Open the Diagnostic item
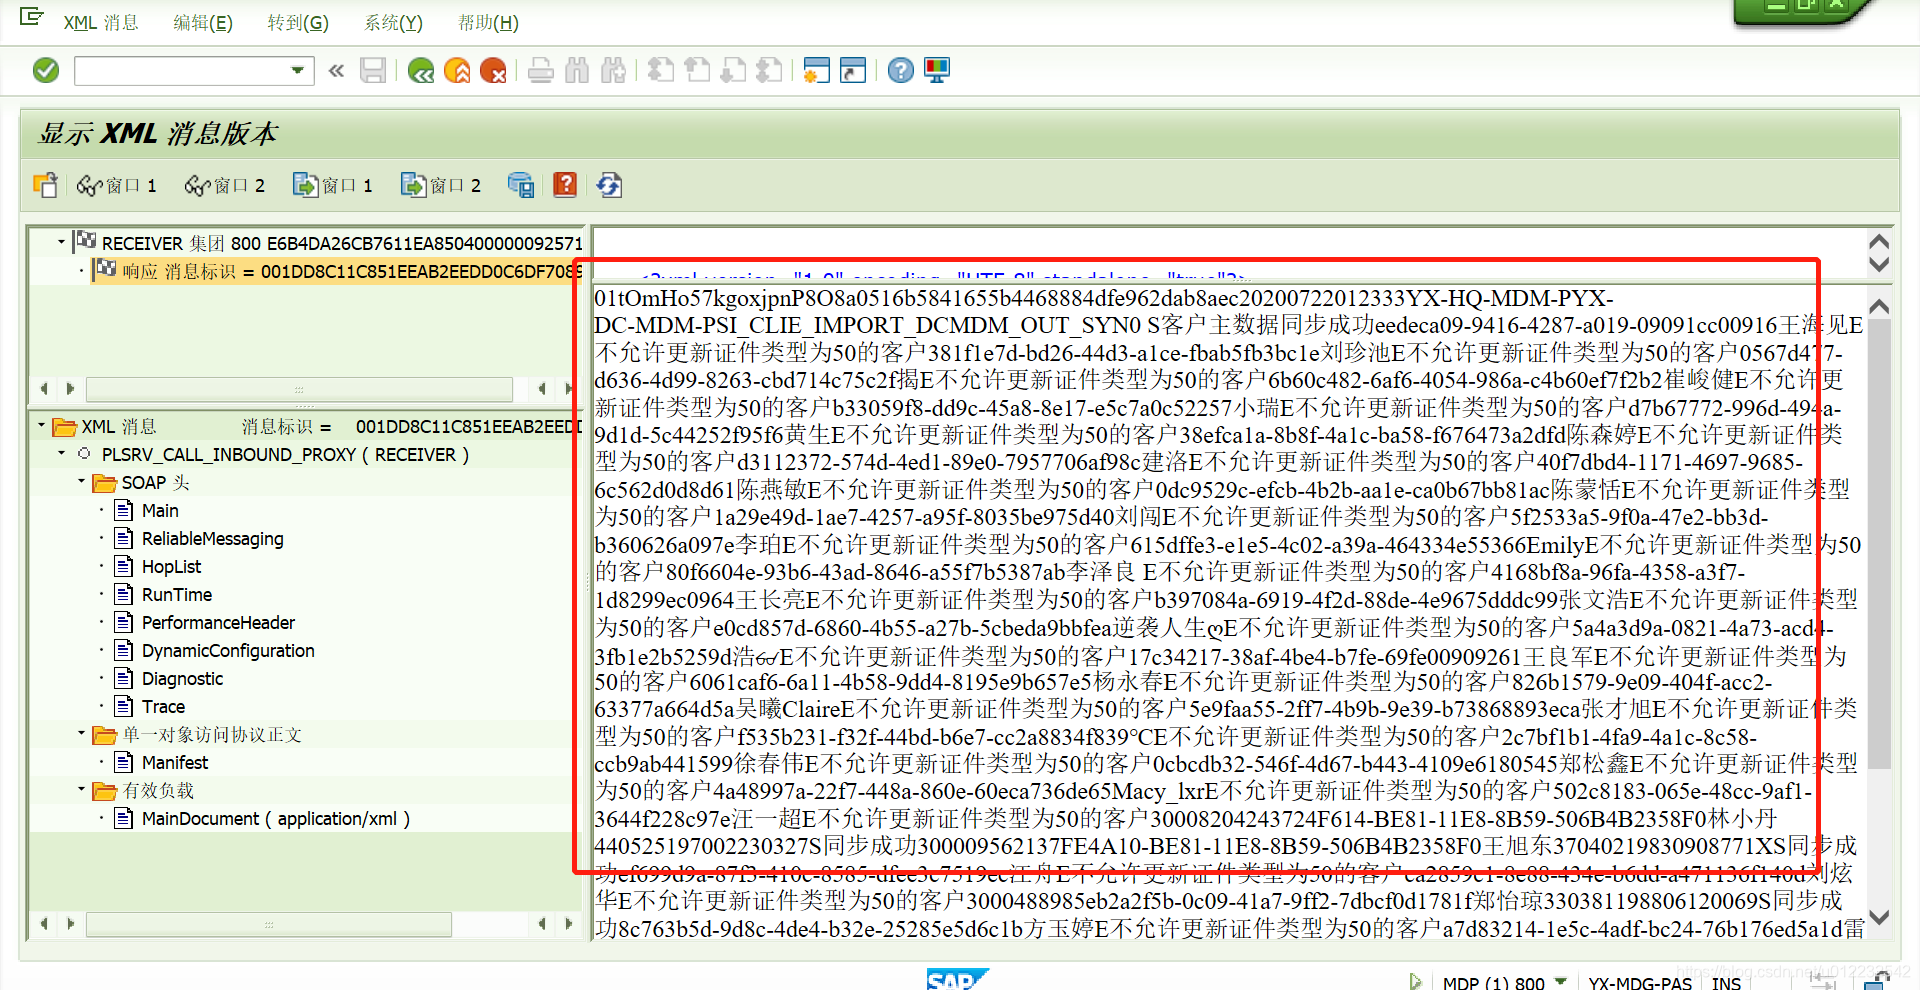The width and height of the screenshot is (1920, 990). click(x=182, y=679)
